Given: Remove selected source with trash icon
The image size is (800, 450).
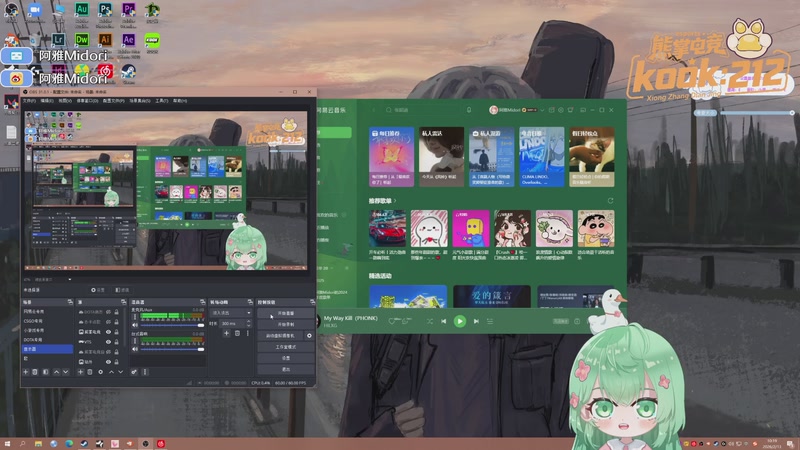Looking at the screenshot, I should 90,372.
